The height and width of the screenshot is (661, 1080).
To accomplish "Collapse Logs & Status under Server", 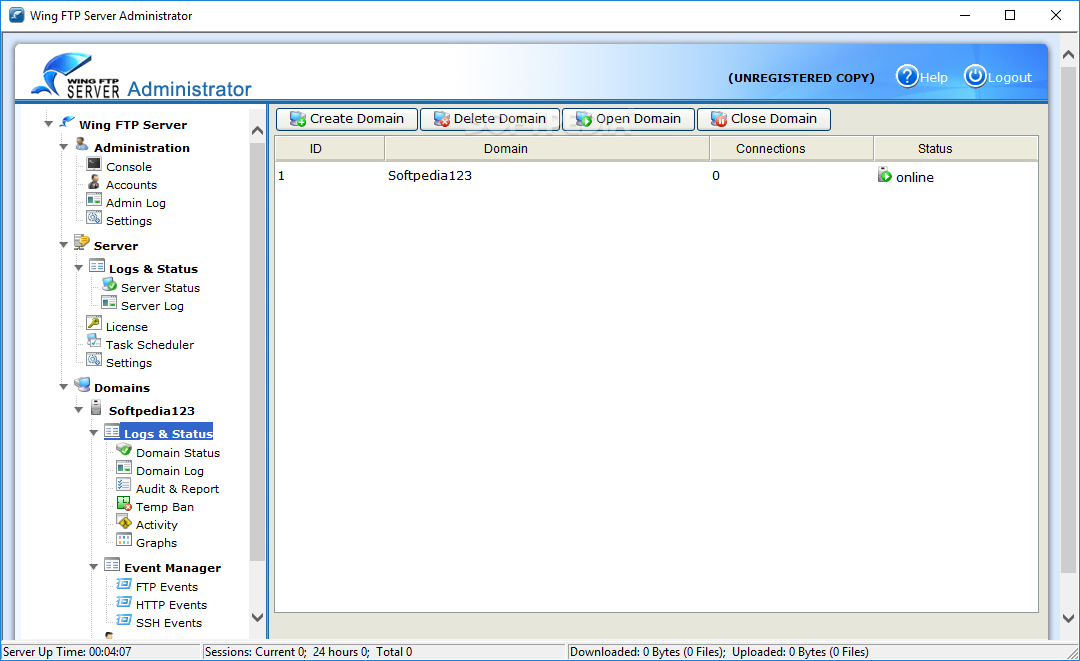I will 79,268.
